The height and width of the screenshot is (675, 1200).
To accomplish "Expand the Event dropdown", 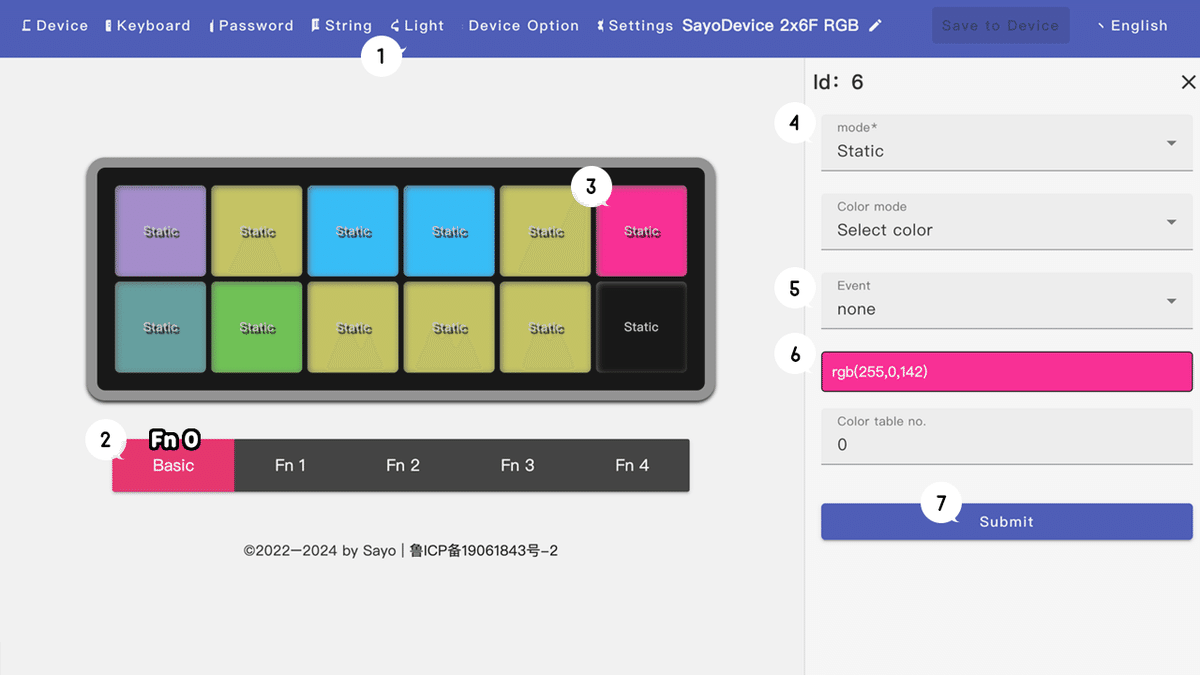I will coord(1006,300).
